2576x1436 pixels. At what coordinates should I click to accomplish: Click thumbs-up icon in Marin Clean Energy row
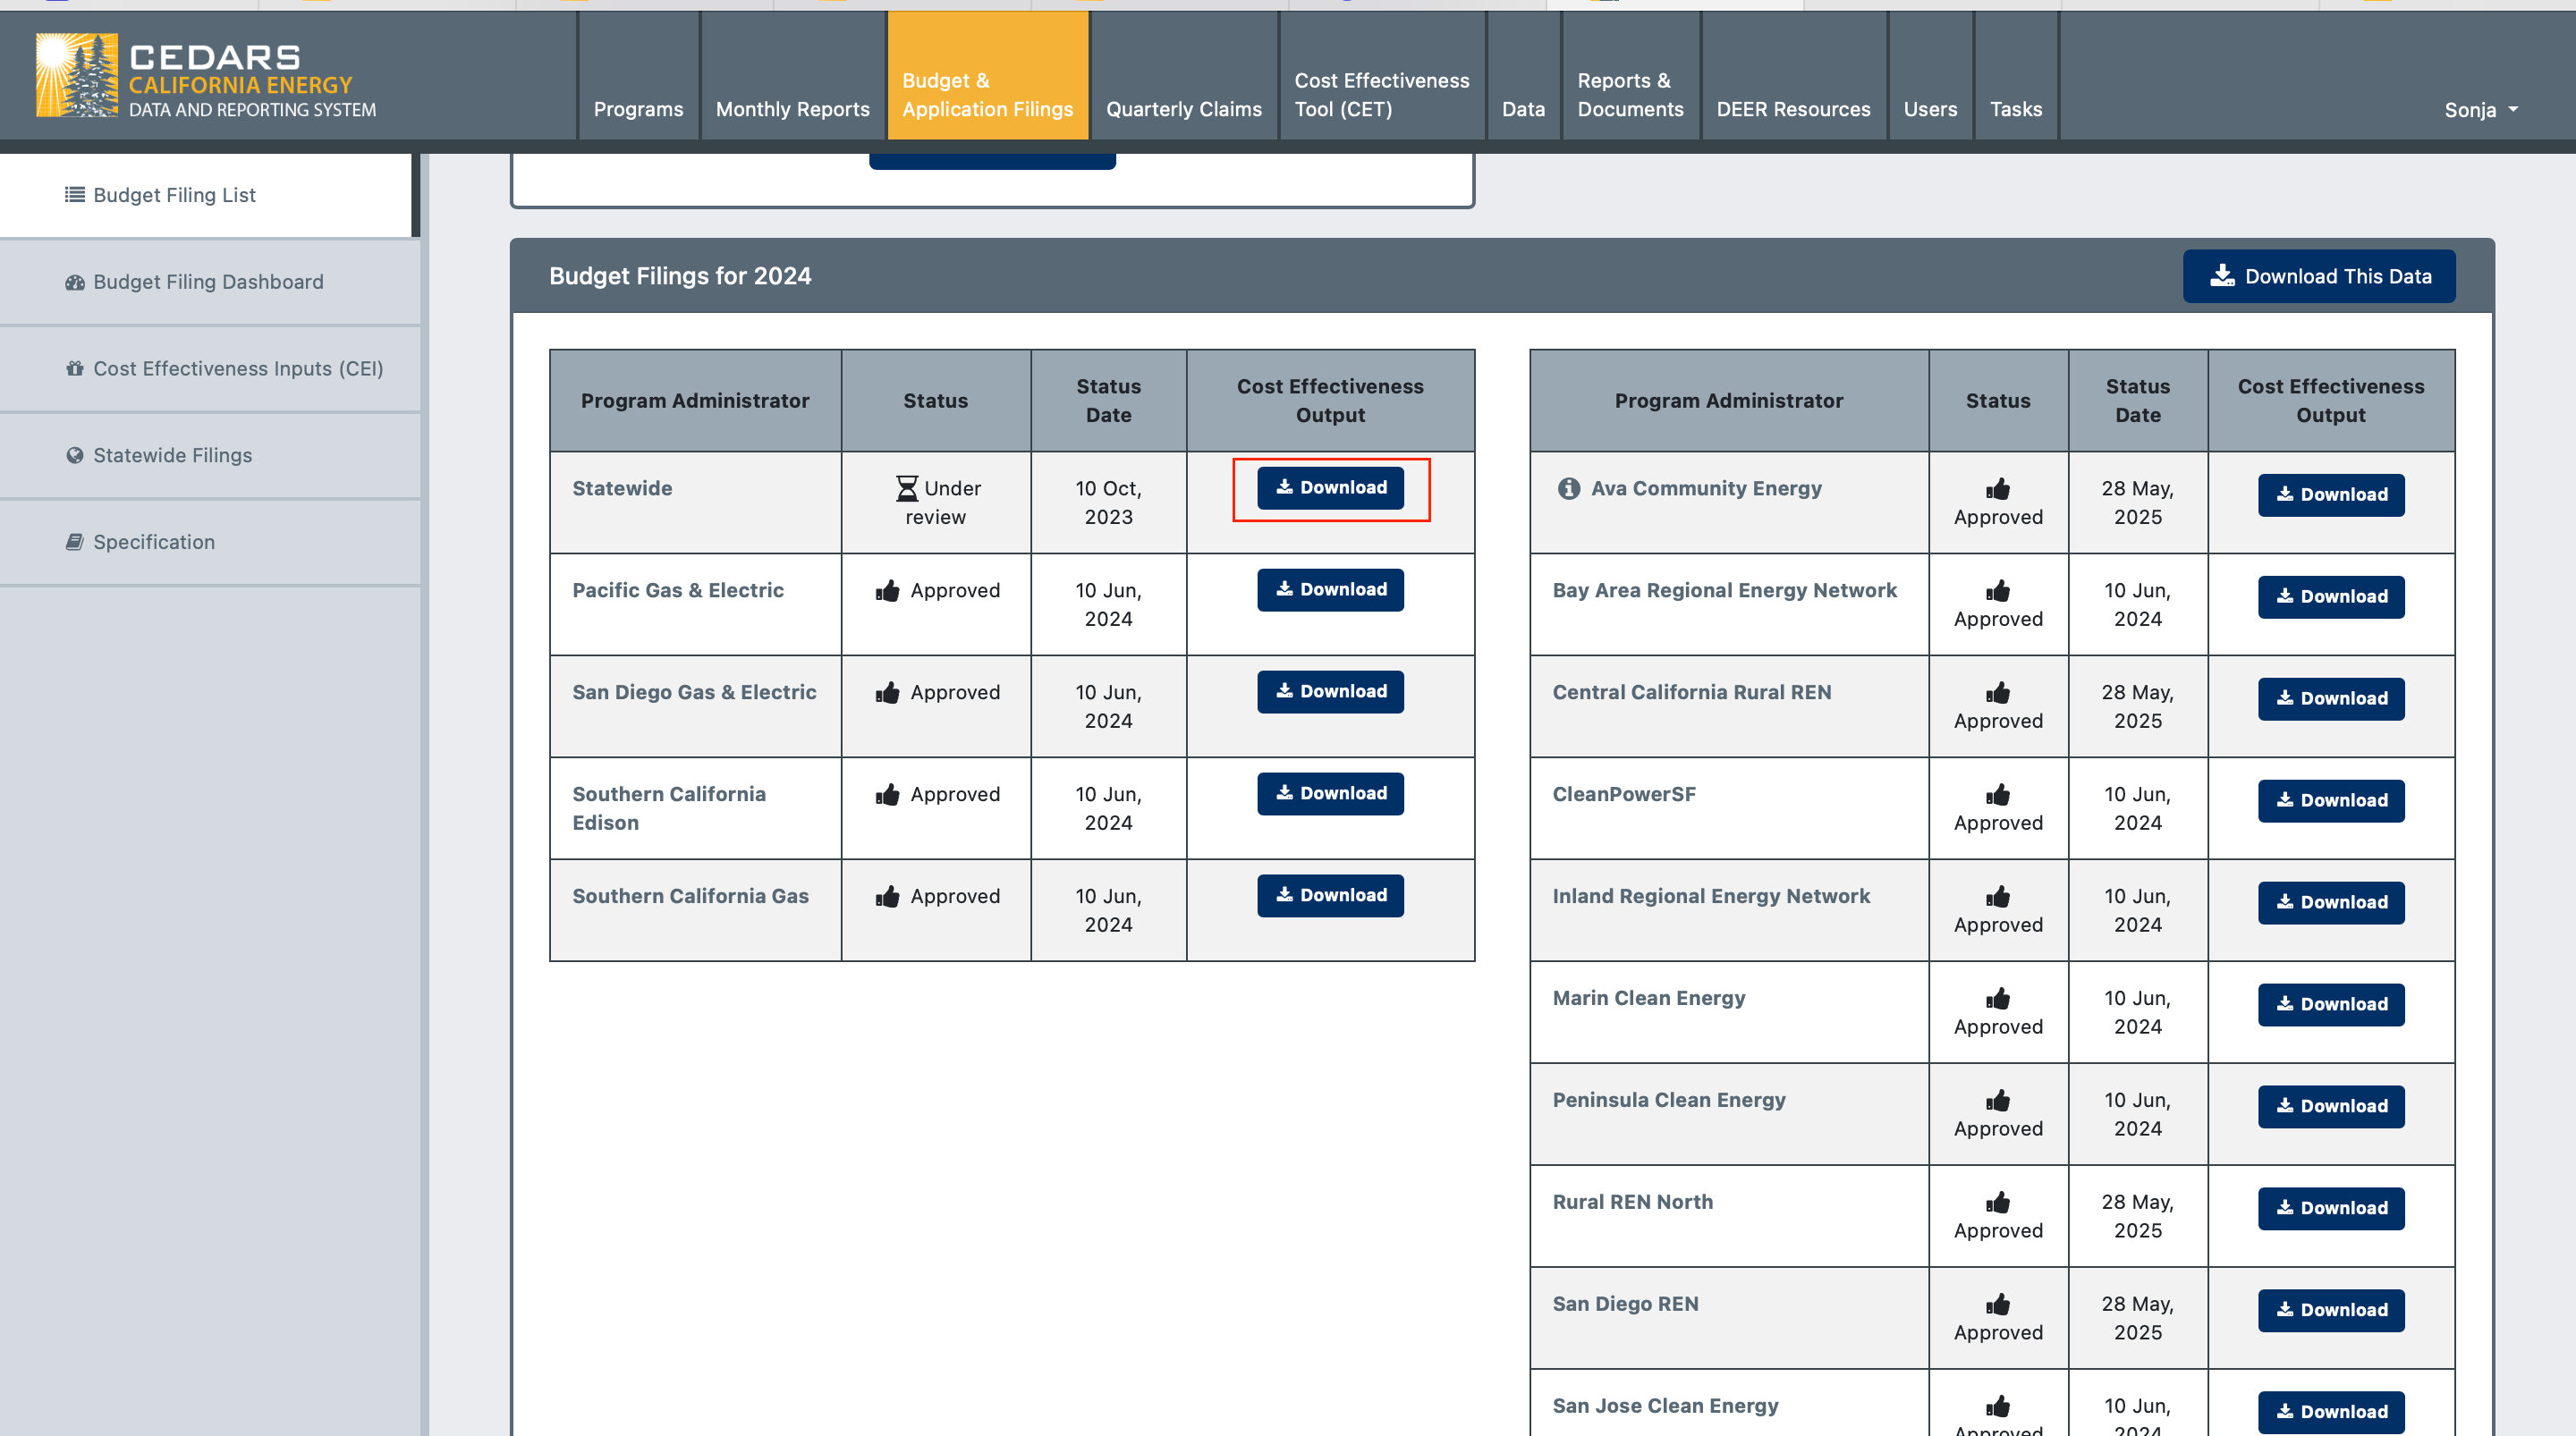pos(1997,998)
